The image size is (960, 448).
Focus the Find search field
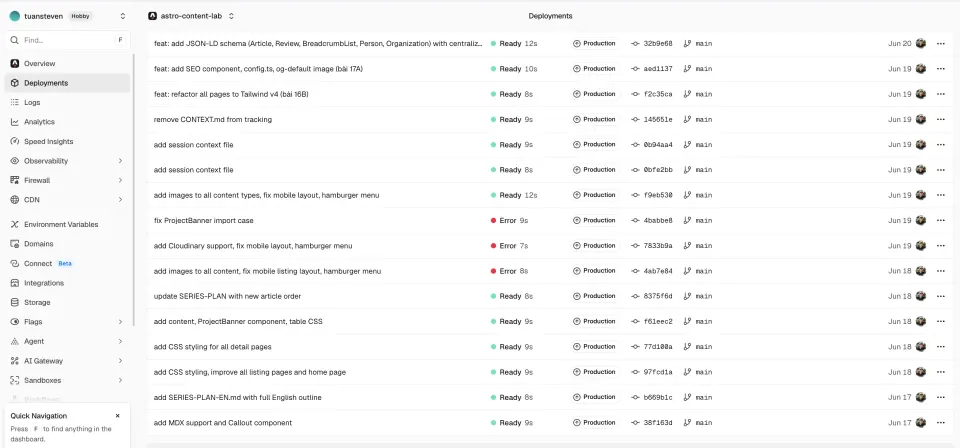pyautogui.click(x=67, y=40)
